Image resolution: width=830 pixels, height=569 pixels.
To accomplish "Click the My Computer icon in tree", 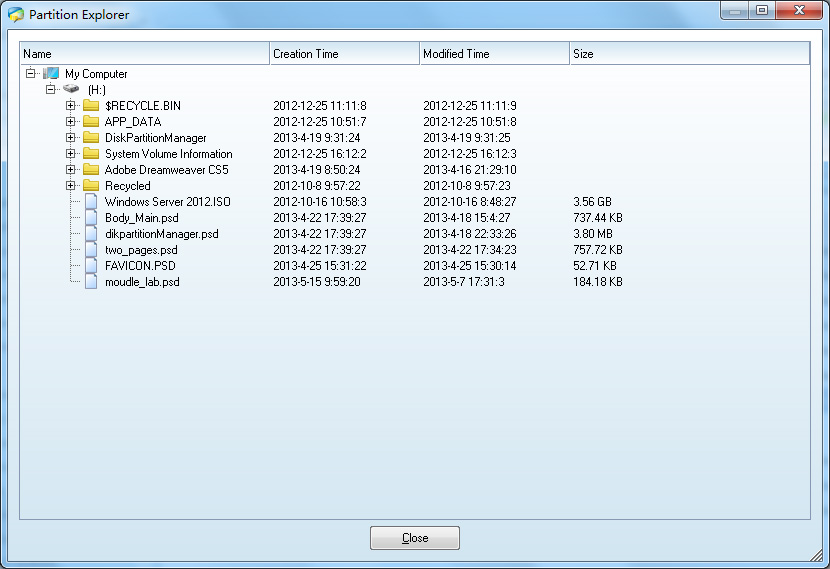I will (51, 74).
